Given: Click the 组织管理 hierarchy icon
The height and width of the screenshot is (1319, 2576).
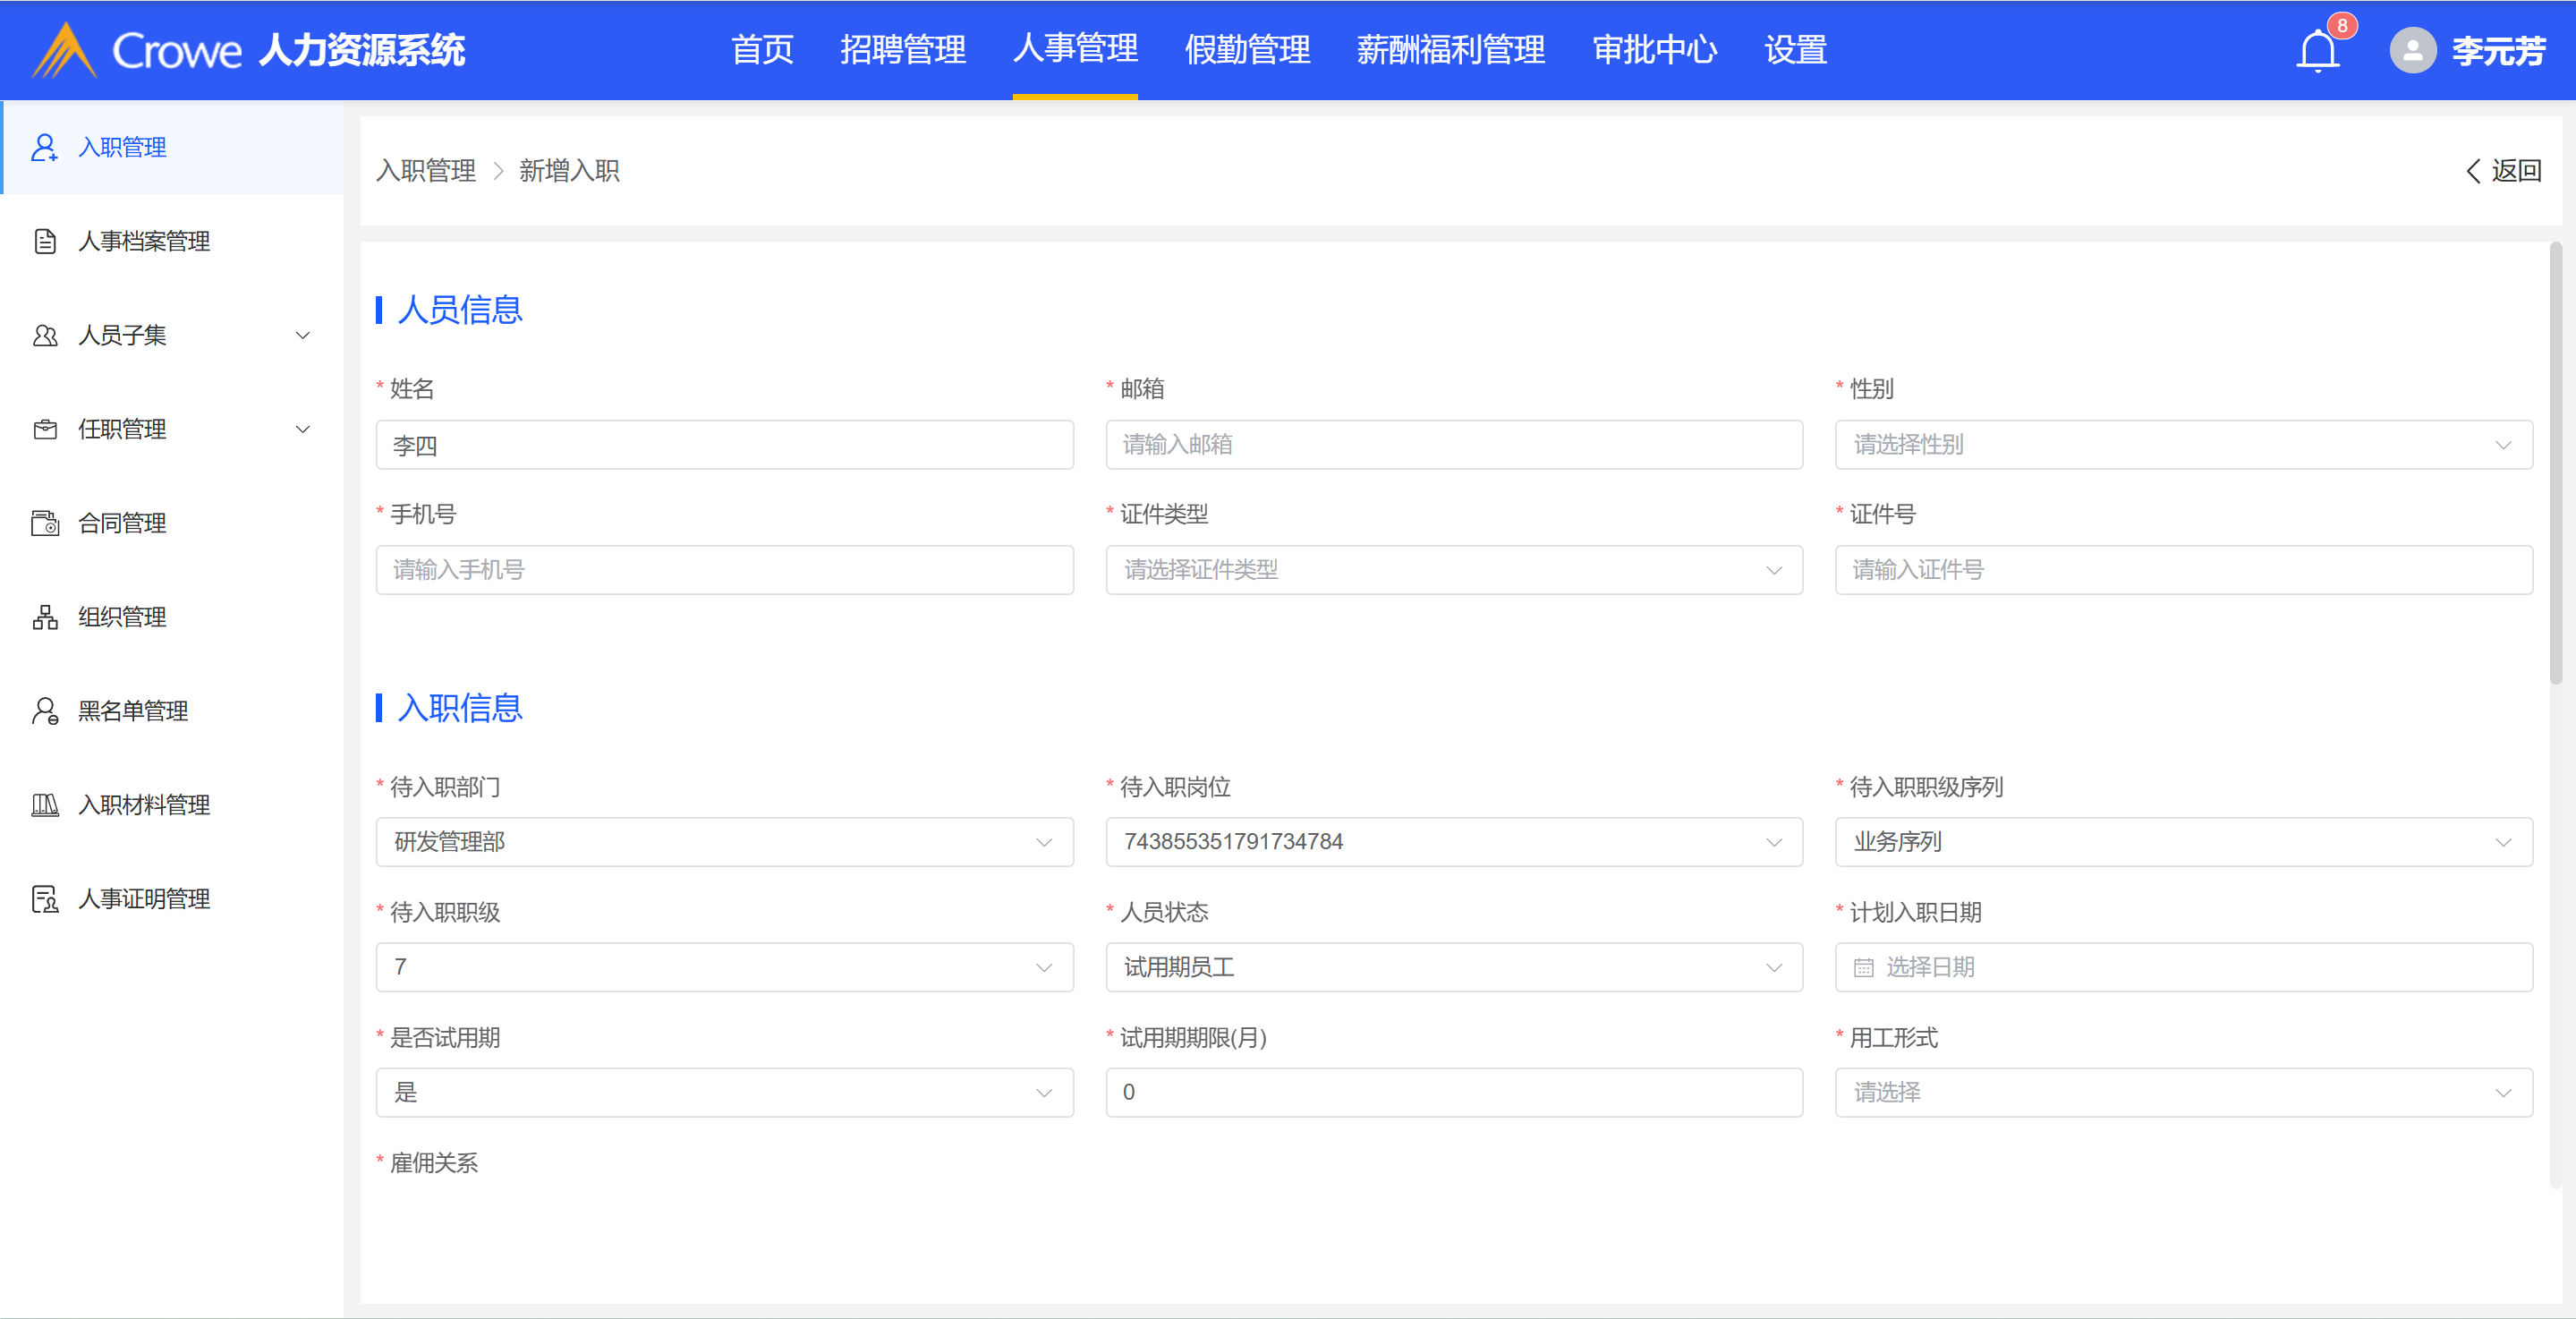Looking at the screenshot, I should point(45,617).
